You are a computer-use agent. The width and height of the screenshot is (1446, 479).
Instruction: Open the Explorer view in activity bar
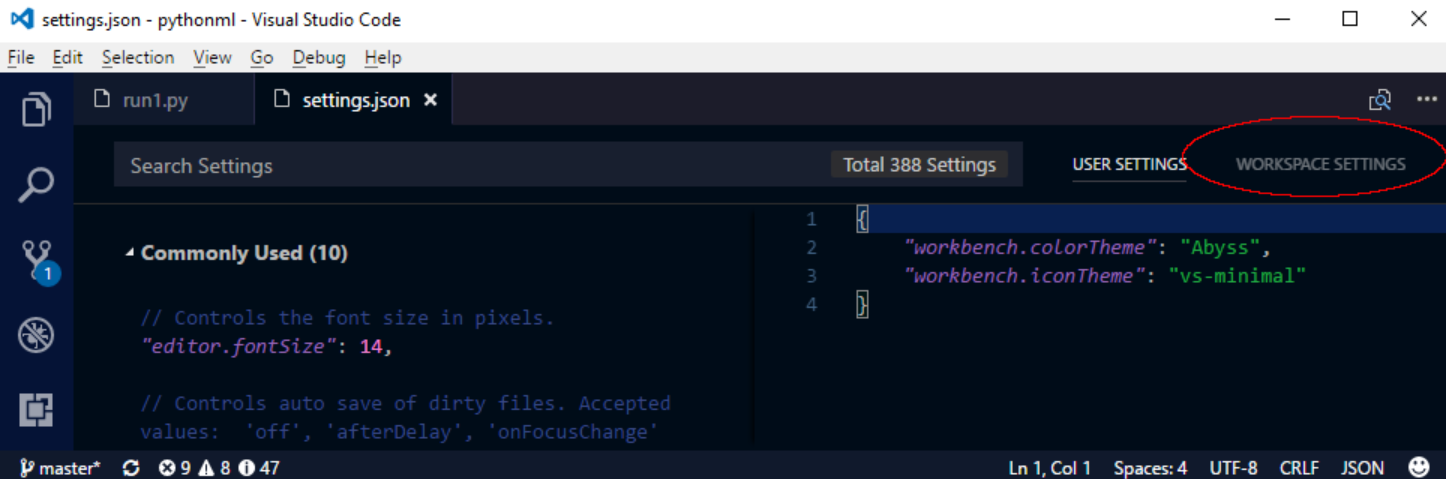[36, 109]
